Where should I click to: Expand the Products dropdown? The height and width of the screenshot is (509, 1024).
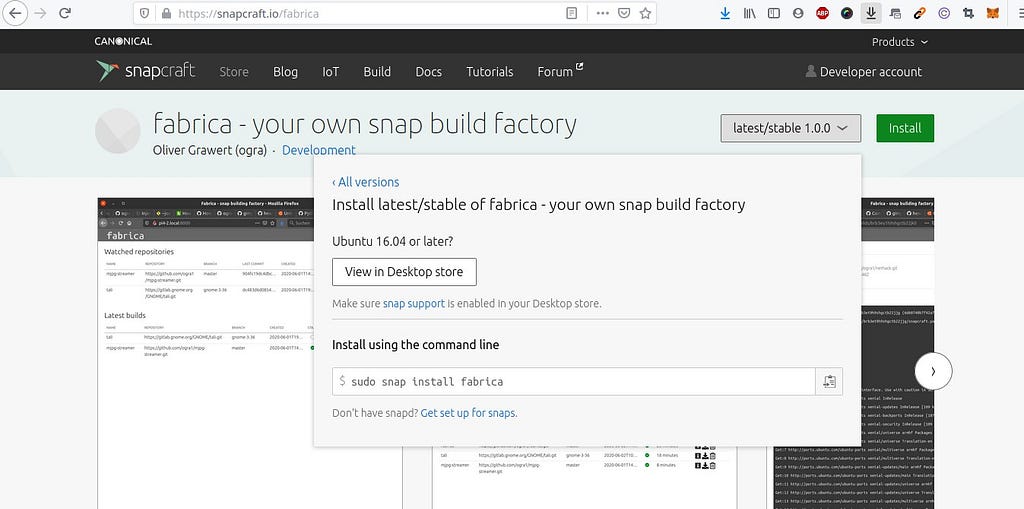899,42
